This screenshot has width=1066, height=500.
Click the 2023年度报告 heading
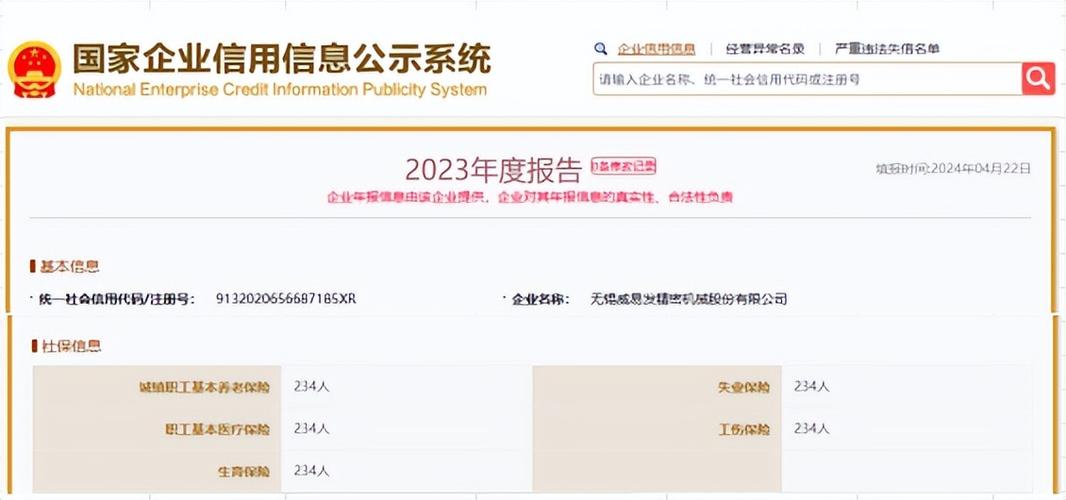click(x=494, y=170)
